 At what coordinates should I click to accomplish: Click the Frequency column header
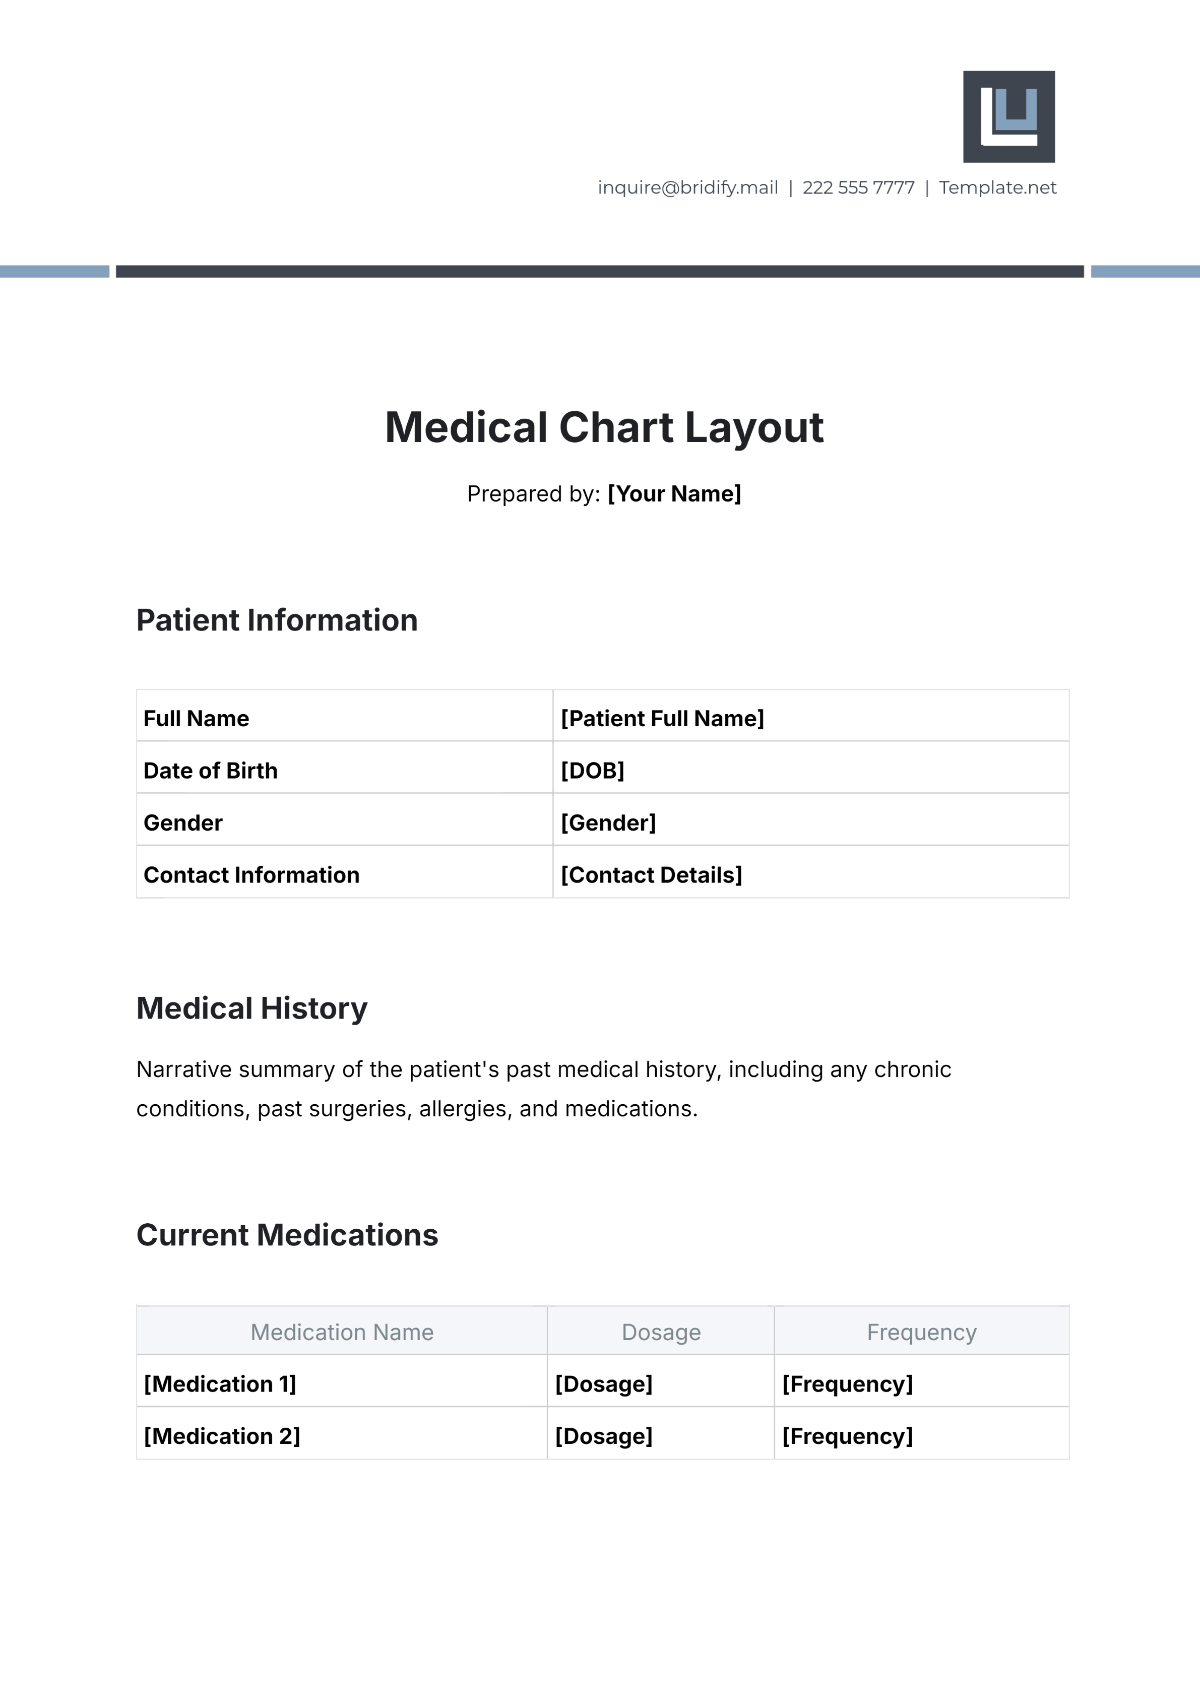921,1332
